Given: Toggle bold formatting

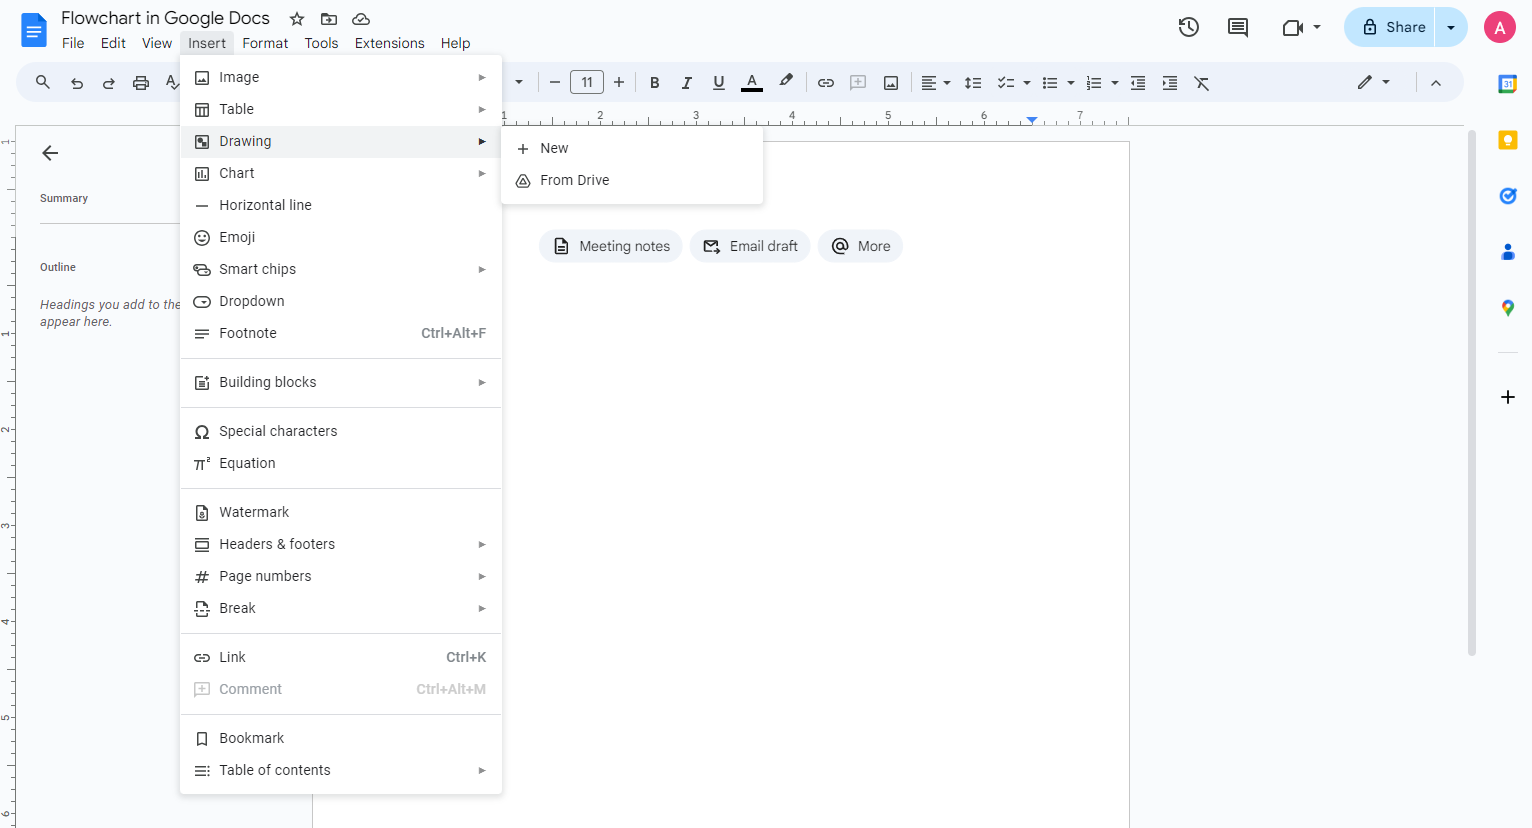Looking at the screenshot, I should pos(654,82).
